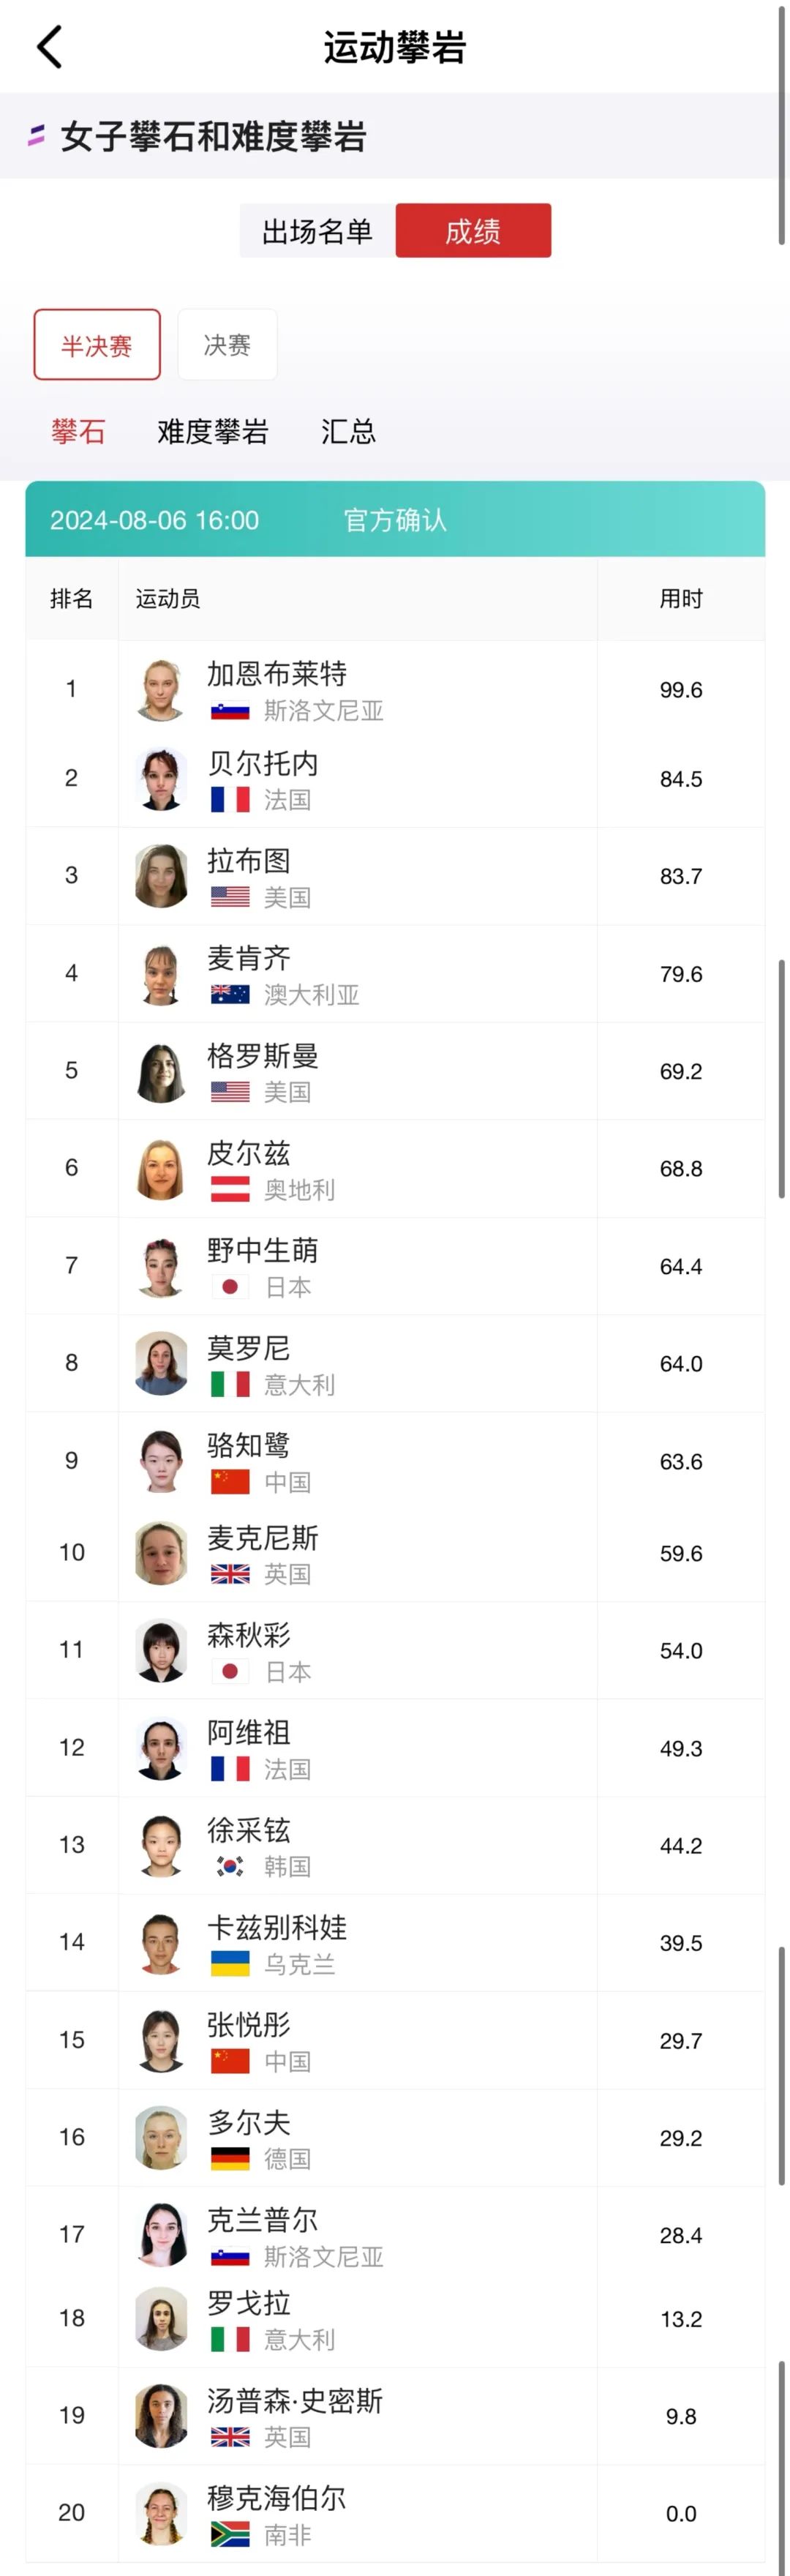Select the 攀石 tab
790x2576 pixels.
point(78,432)
